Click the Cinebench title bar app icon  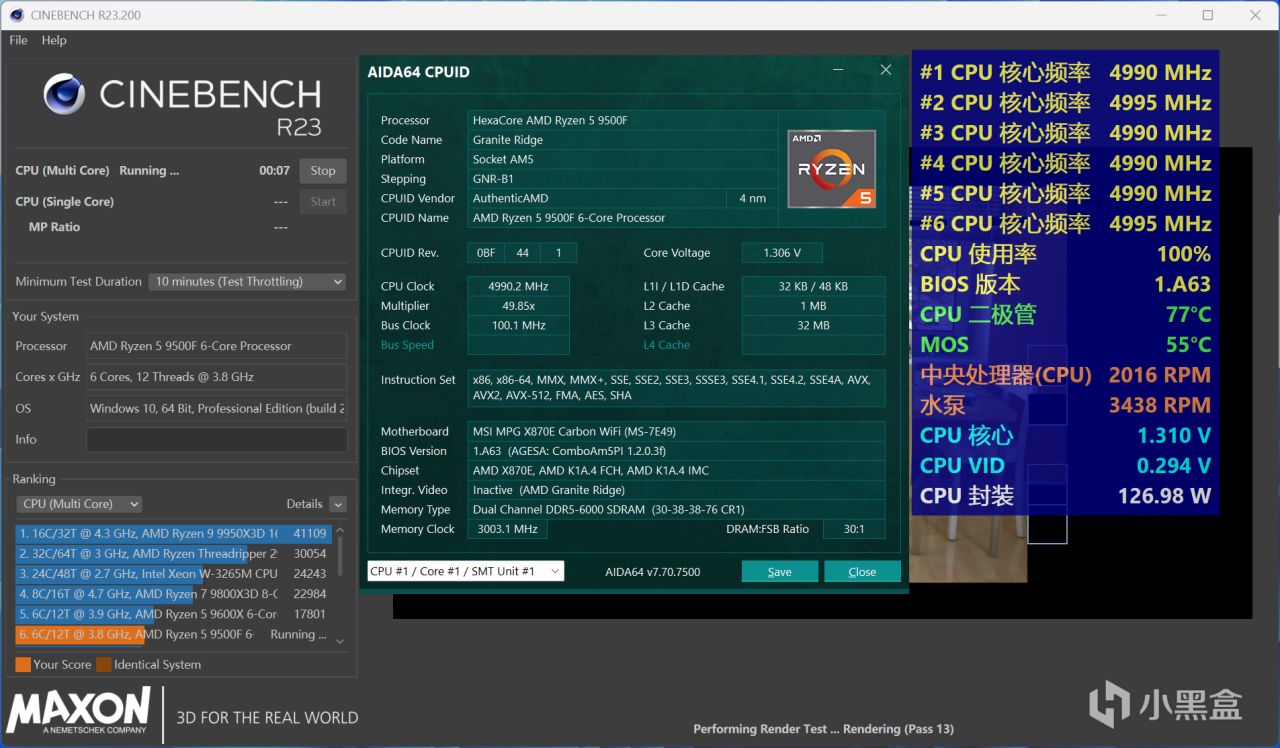pyautogui.click(x=16, y=15)
